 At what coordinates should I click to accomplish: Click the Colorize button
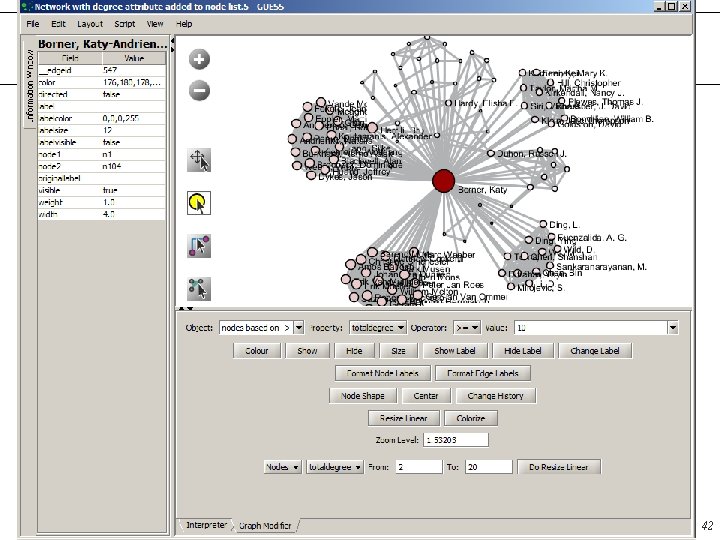pos(471,418)
